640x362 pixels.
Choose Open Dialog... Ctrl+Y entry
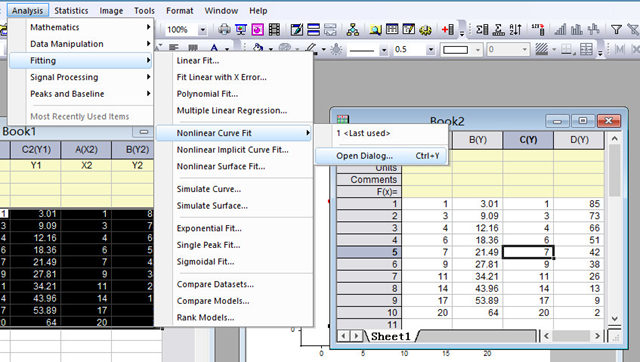pyautogui.click(x=381, y=156)
